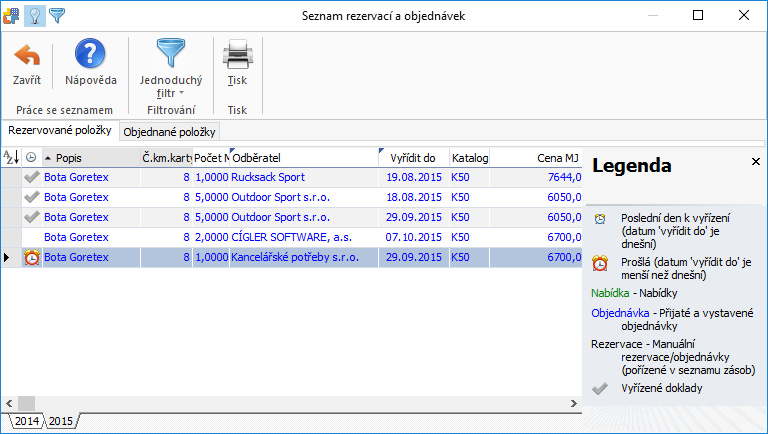This screenshot has height=434, width=768.
Task: Click the red alarm clock in Kancelářské potřeby row
Action: coord(31,257)
